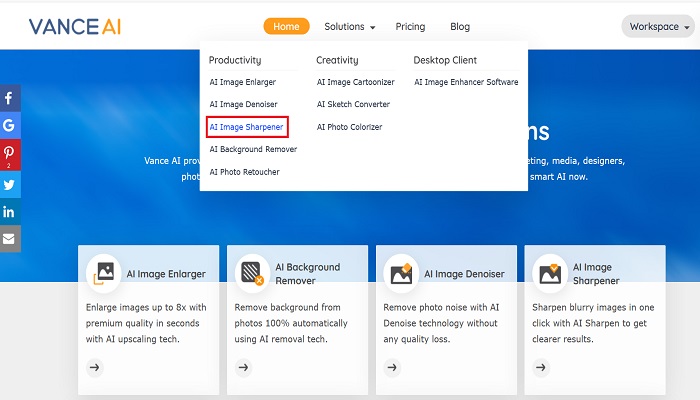Open AI Image Enlarger via its arrow
The height and width of the screenshot is (400, 700).
(95, 367)
